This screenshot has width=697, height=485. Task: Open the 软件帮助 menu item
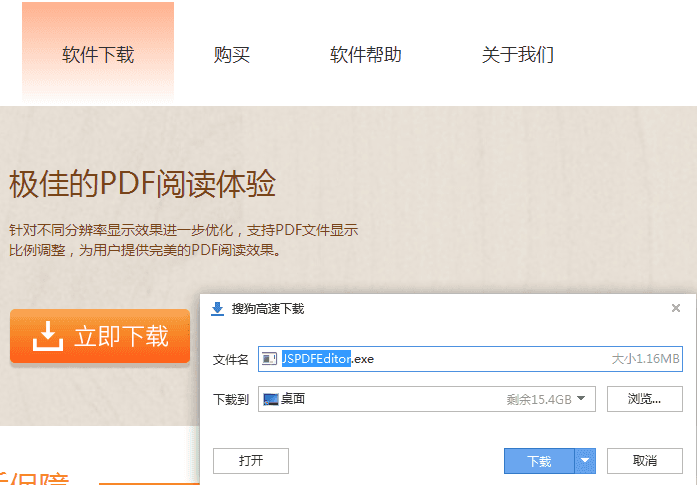pos(365,55)
